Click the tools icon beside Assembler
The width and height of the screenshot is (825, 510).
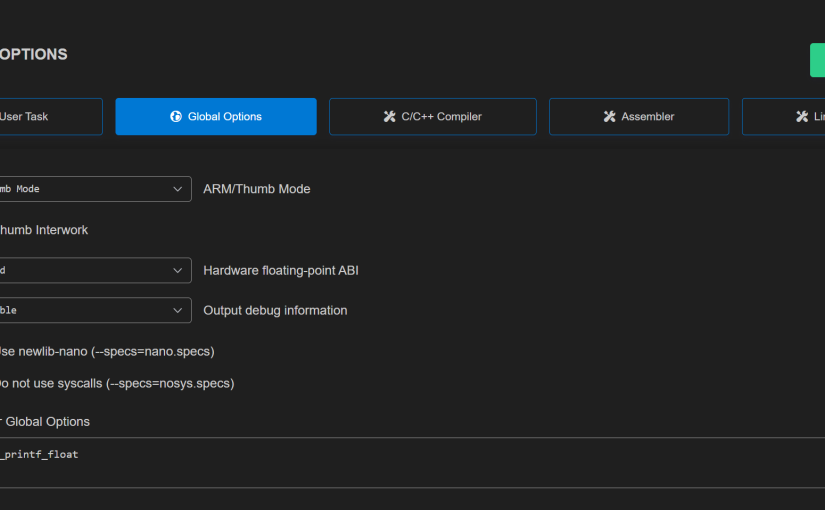[x=609, y=117]
